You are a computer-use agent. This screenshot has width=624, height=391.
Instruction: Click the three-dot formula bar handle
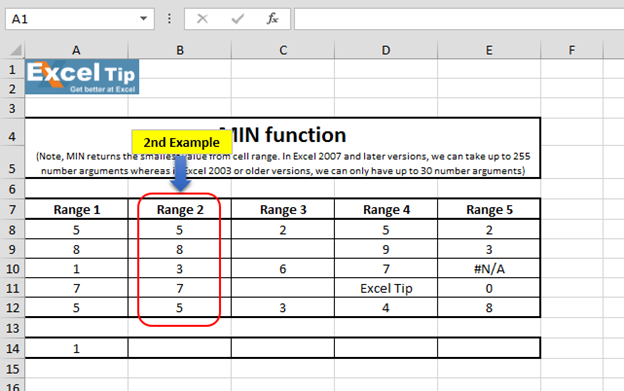170,19
